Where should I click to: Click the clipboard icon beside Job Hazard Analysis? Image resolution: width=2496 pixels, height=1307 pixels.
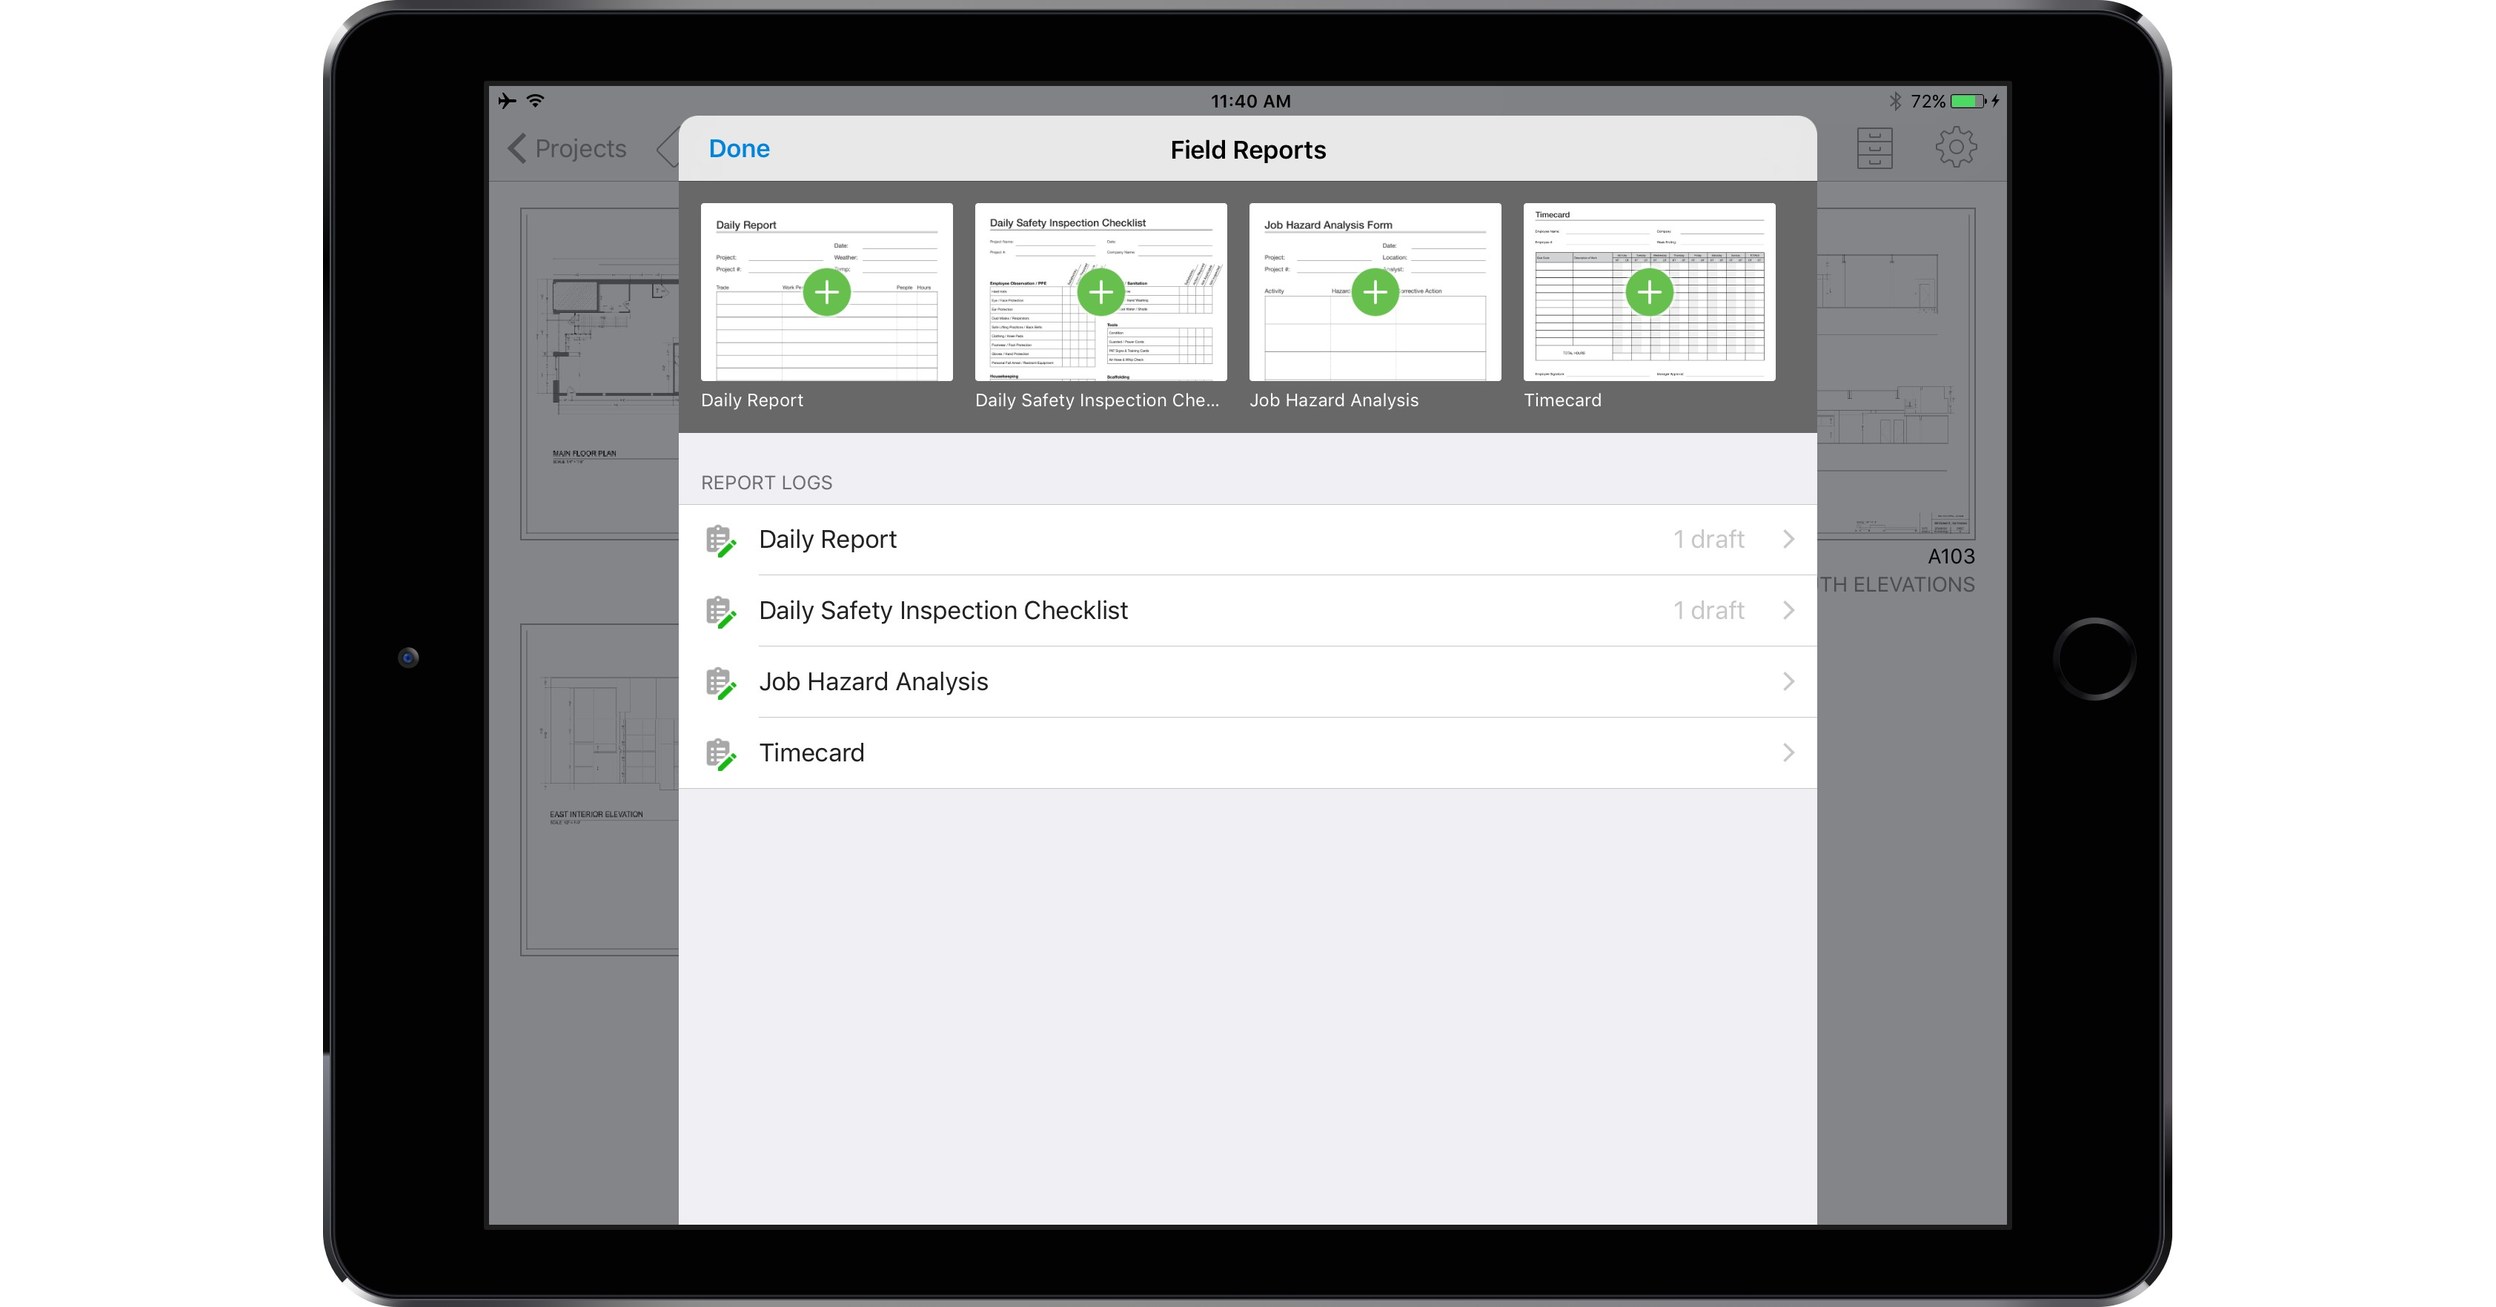722,681
